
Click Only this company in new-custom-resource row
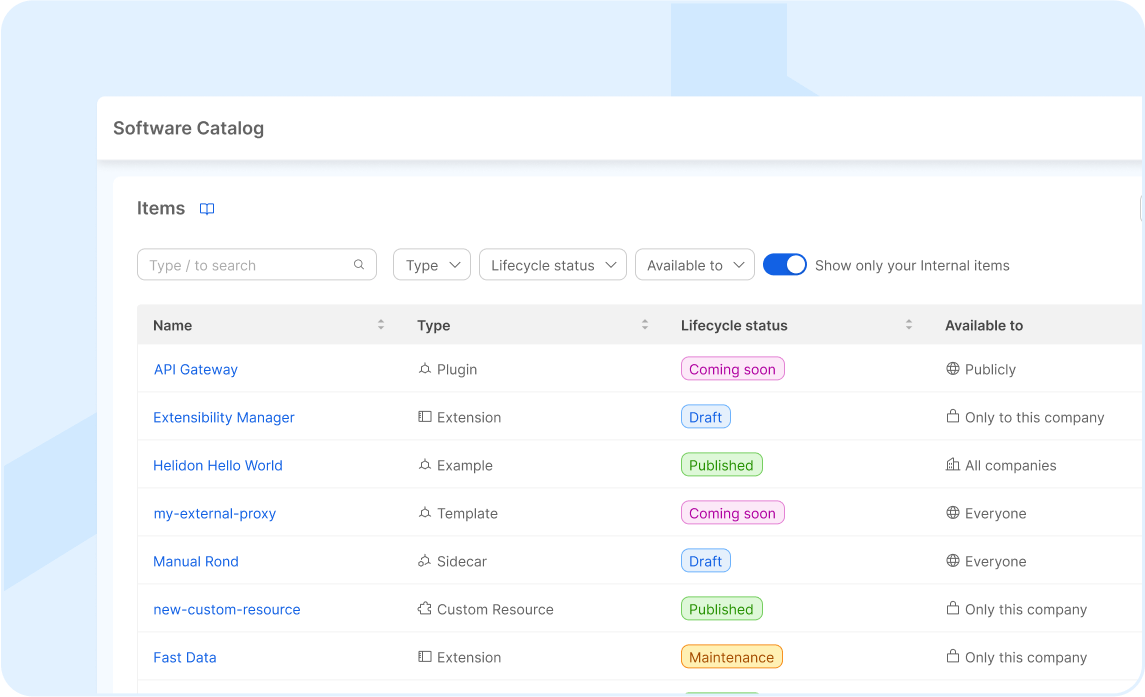pos(1026,609)
